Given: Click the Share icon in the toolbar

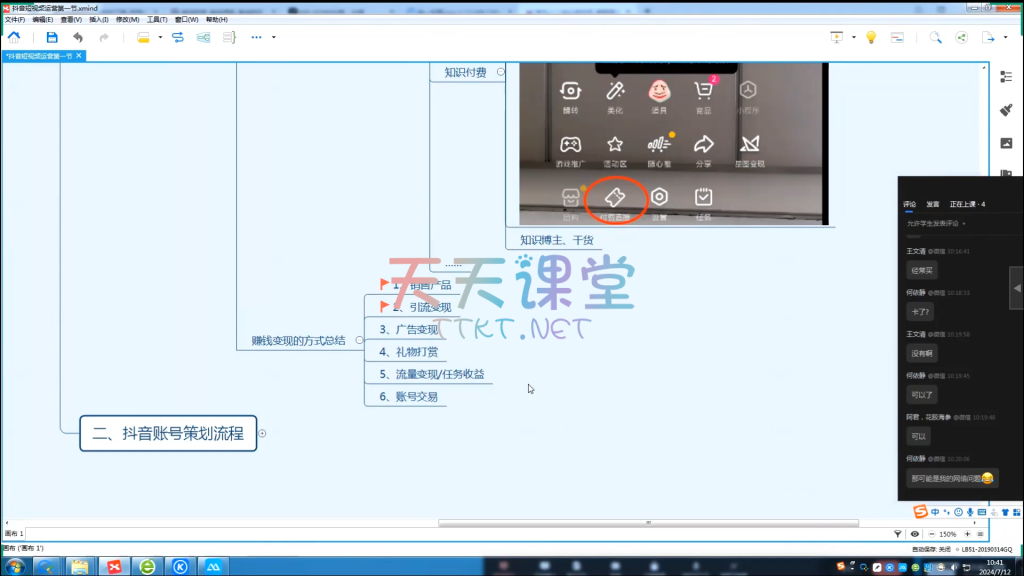Looking at the screenshot, I should tap(962, 37).
